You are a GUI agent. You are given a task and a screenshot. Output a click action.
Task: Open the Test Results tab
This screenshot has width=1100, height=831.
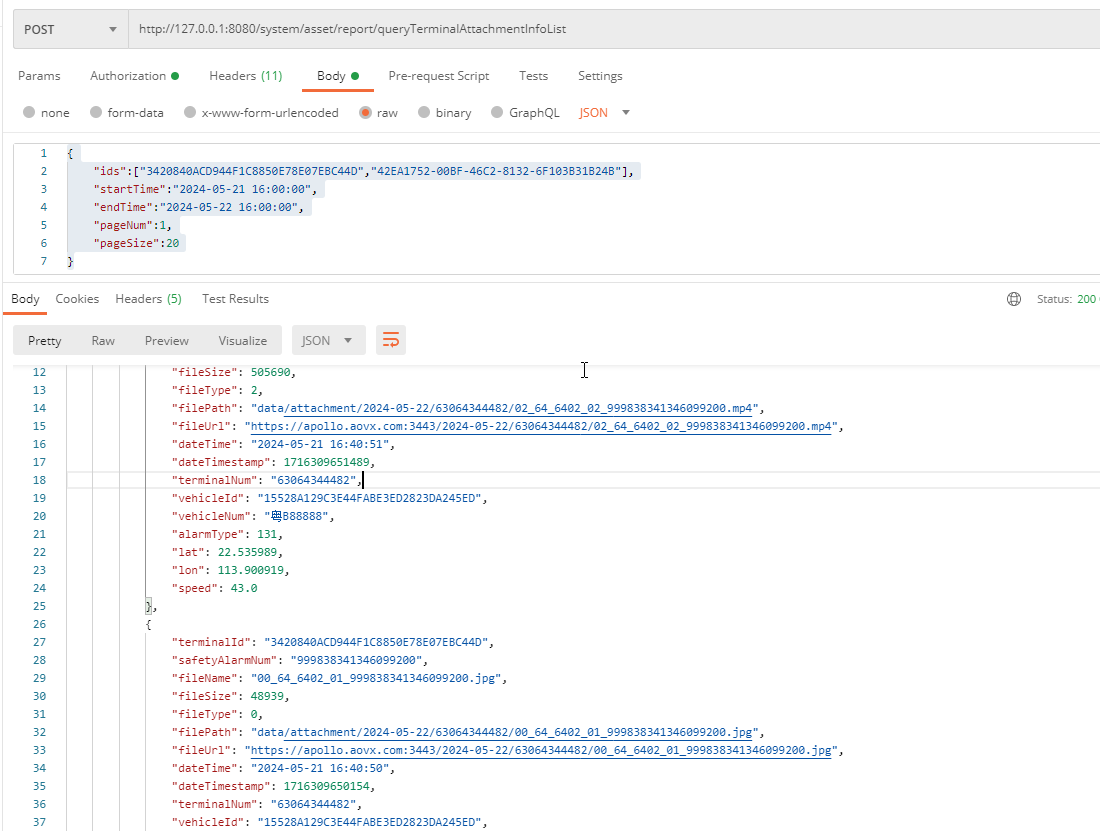(x=235, y=299)
